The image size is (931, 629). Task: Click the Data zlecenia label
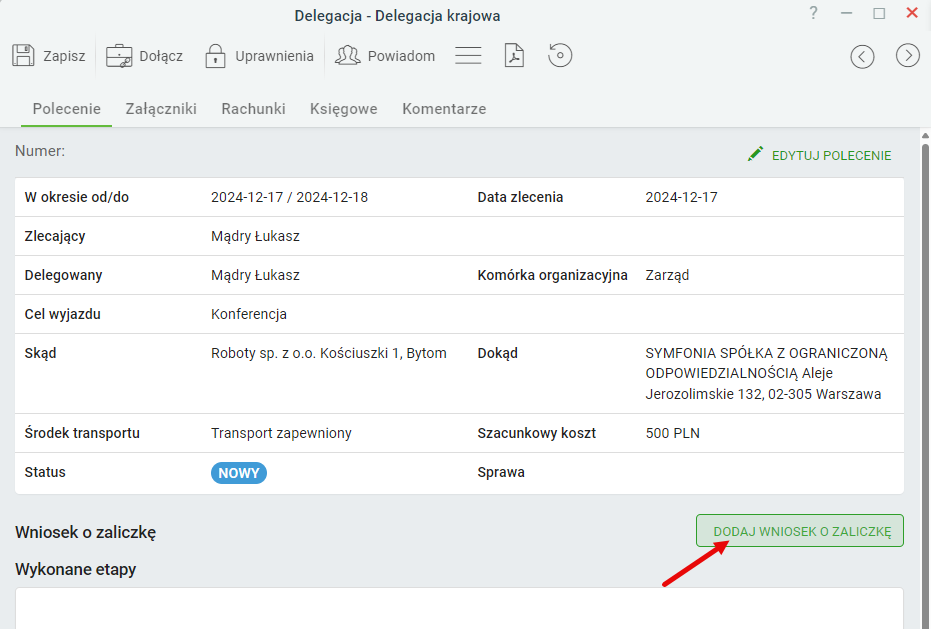(x=520, y=197)
